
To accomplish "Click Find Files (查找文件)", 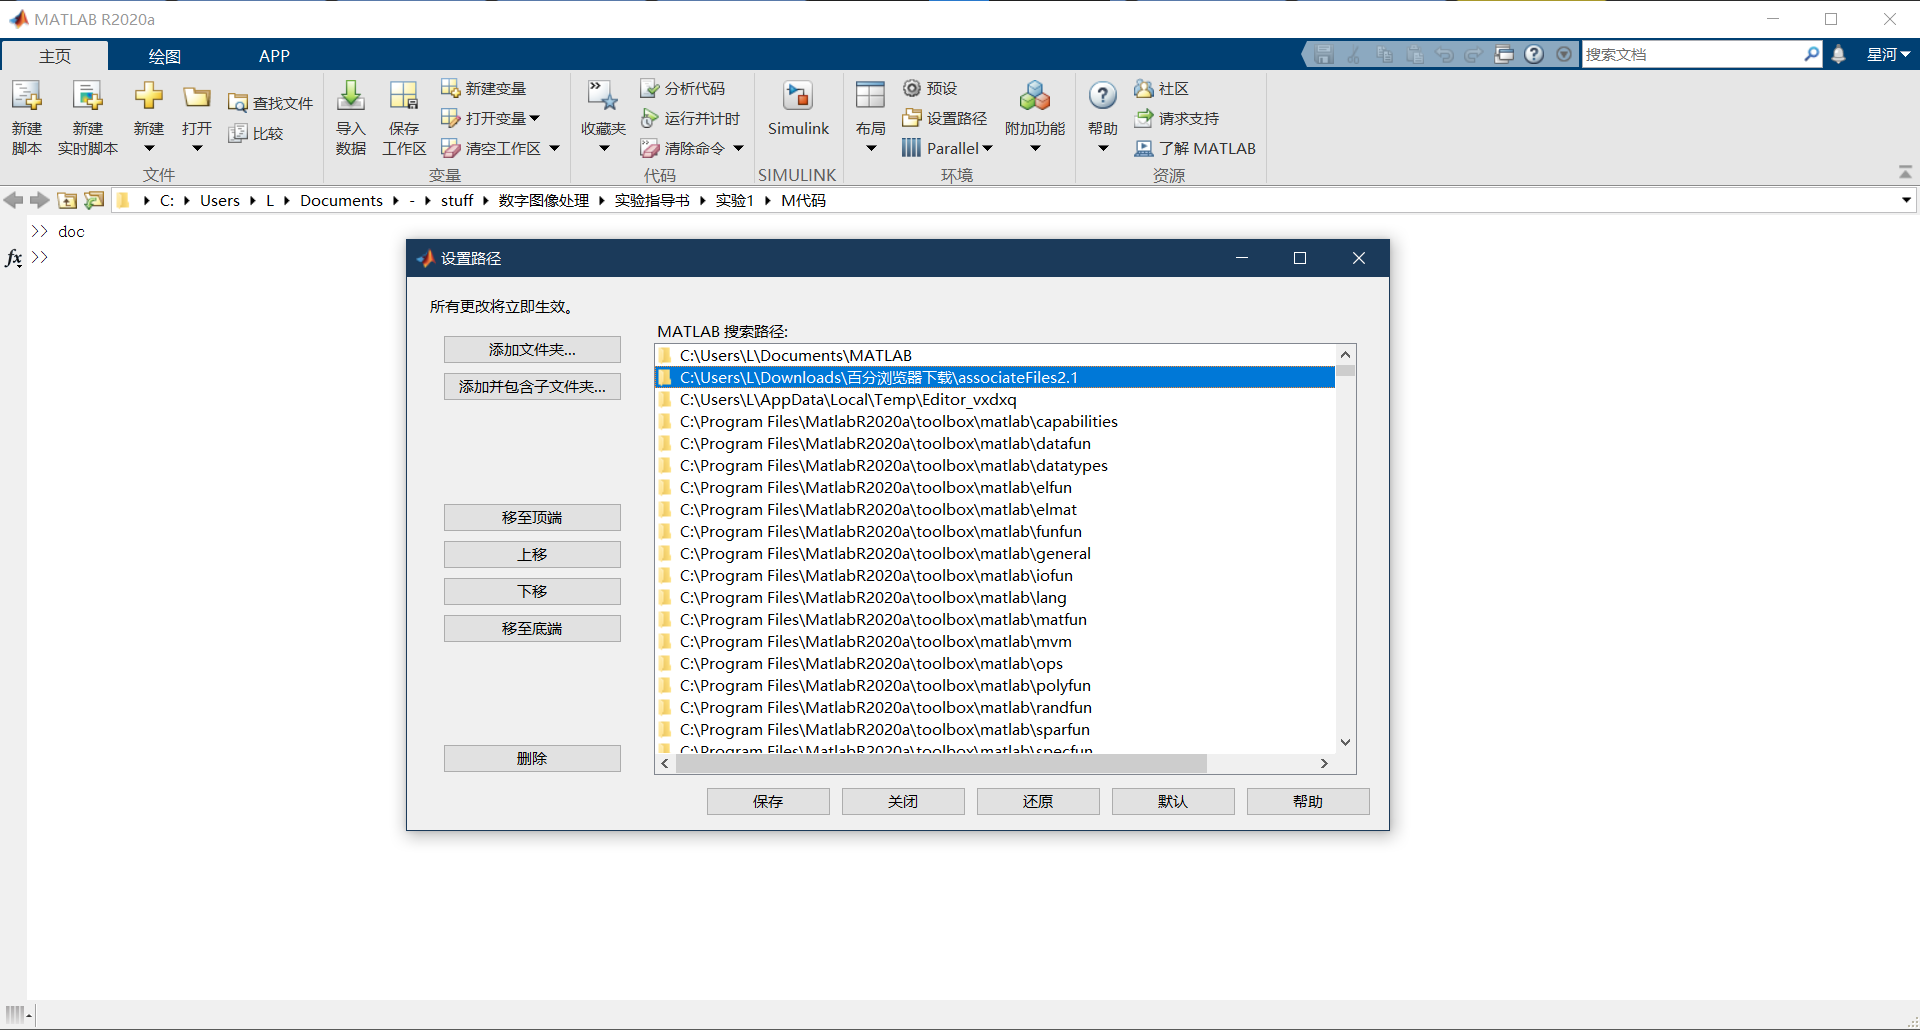I will (x=270, y=103).
